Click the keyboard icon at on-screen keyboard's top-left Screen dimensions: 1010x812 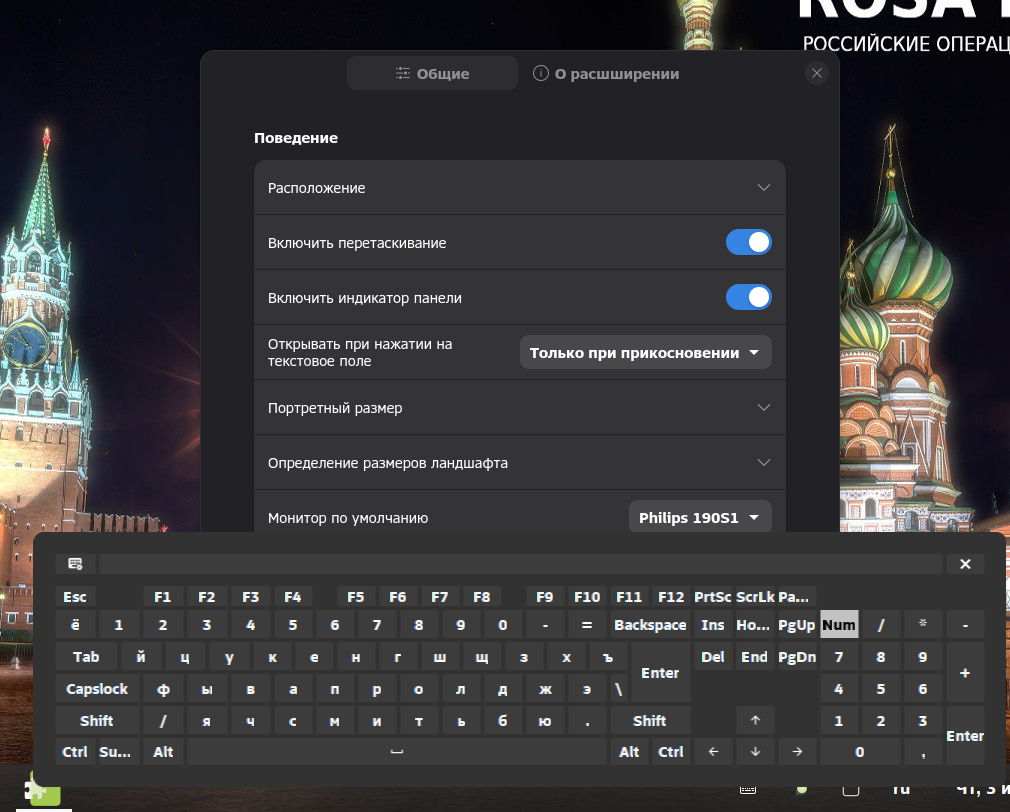pos(76,564)
